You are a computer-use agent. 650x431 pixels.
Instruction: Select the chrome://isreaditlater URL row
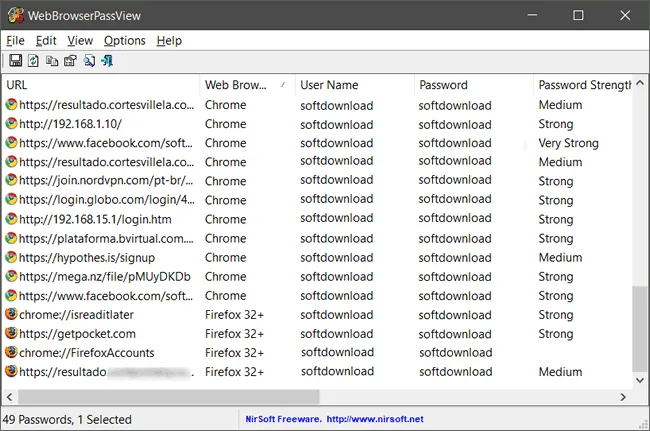click(76, 315)
